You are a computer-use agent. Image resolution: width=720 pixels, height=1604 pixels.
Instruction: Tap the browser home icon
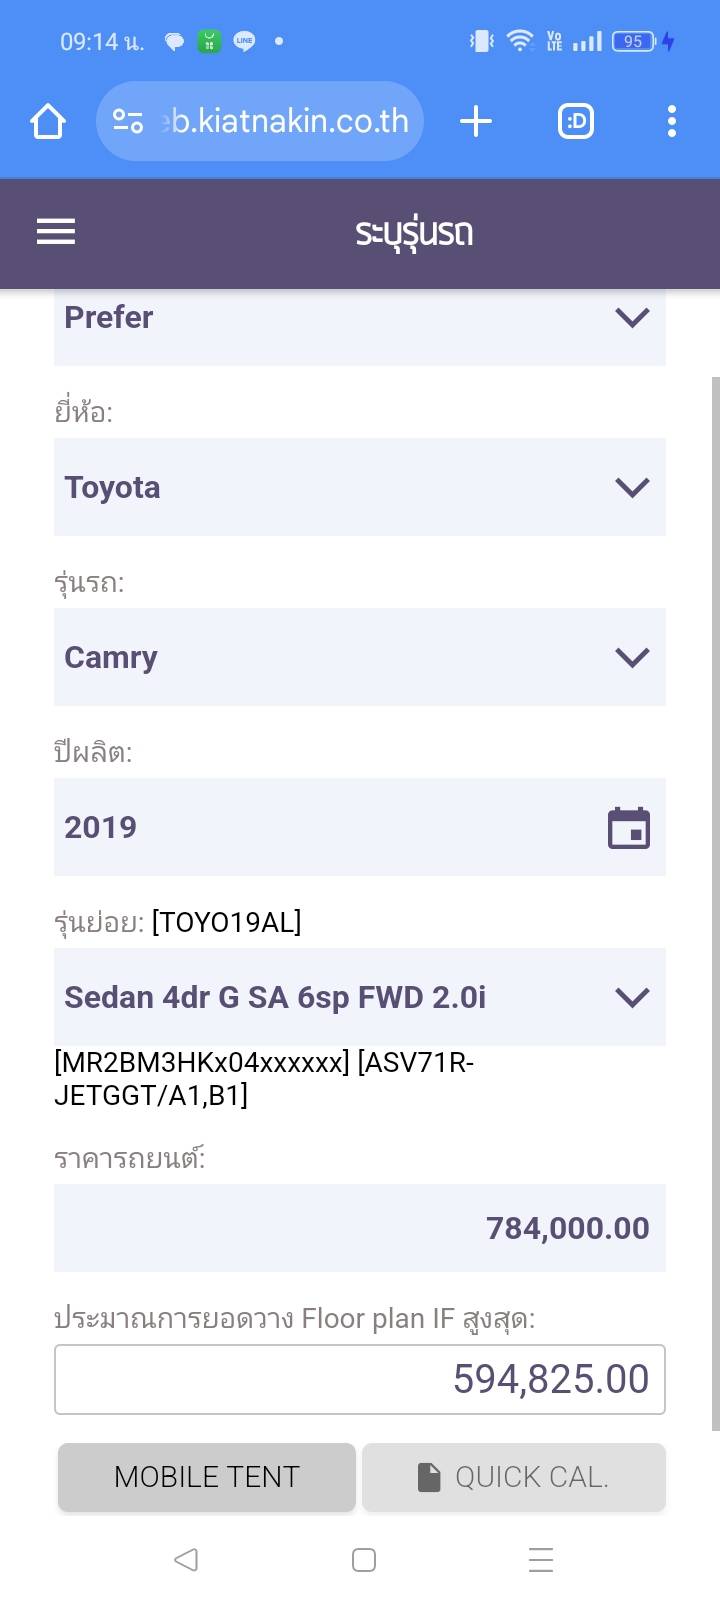(x=48, y=122)
